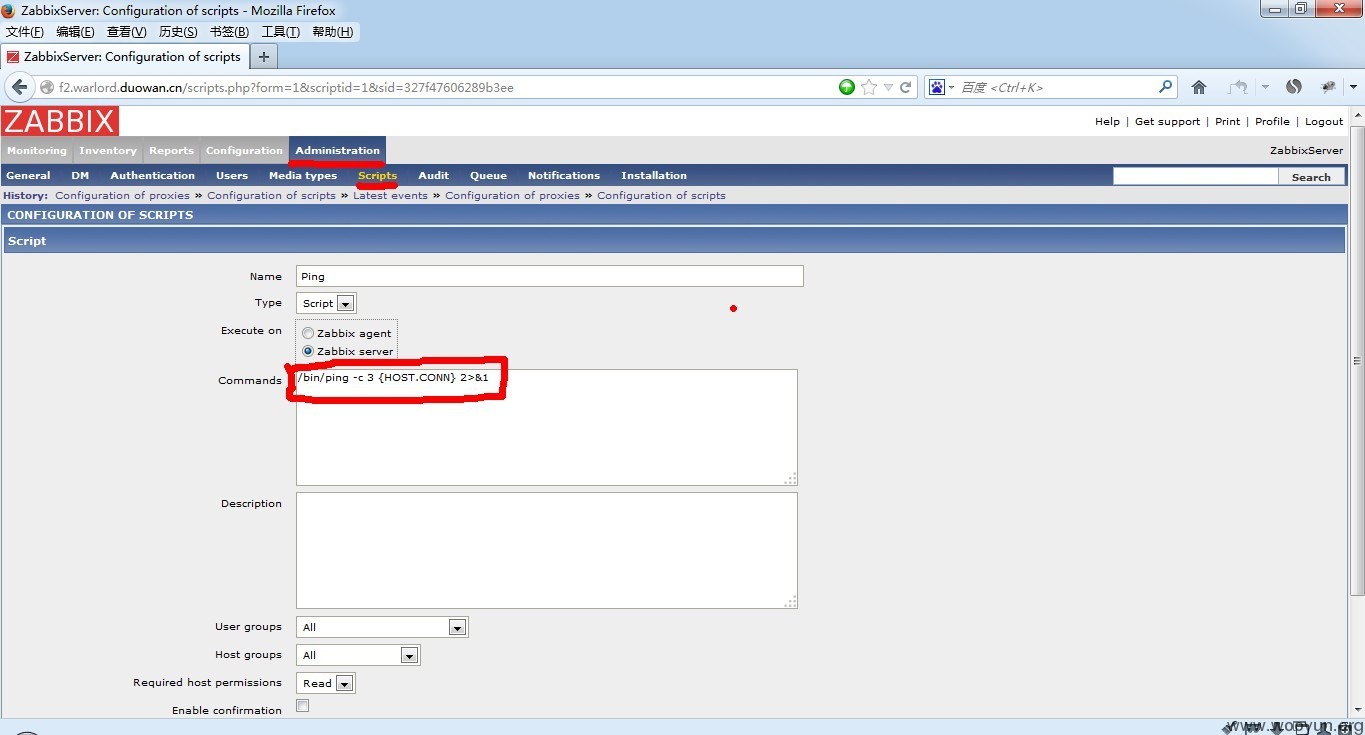Image resolution: width=1365 pixels, height=735 pixels.
Task: Open the Installation submenu item
Action: click(654, 175)
